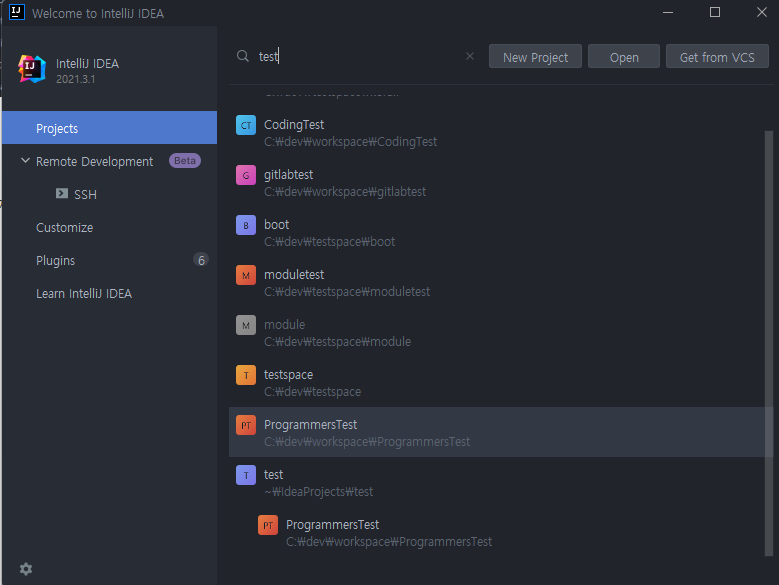Click the SSH terminal icon
Image resolution: width=779 pixels, height=585 pixels.
[x=62, y=194]
